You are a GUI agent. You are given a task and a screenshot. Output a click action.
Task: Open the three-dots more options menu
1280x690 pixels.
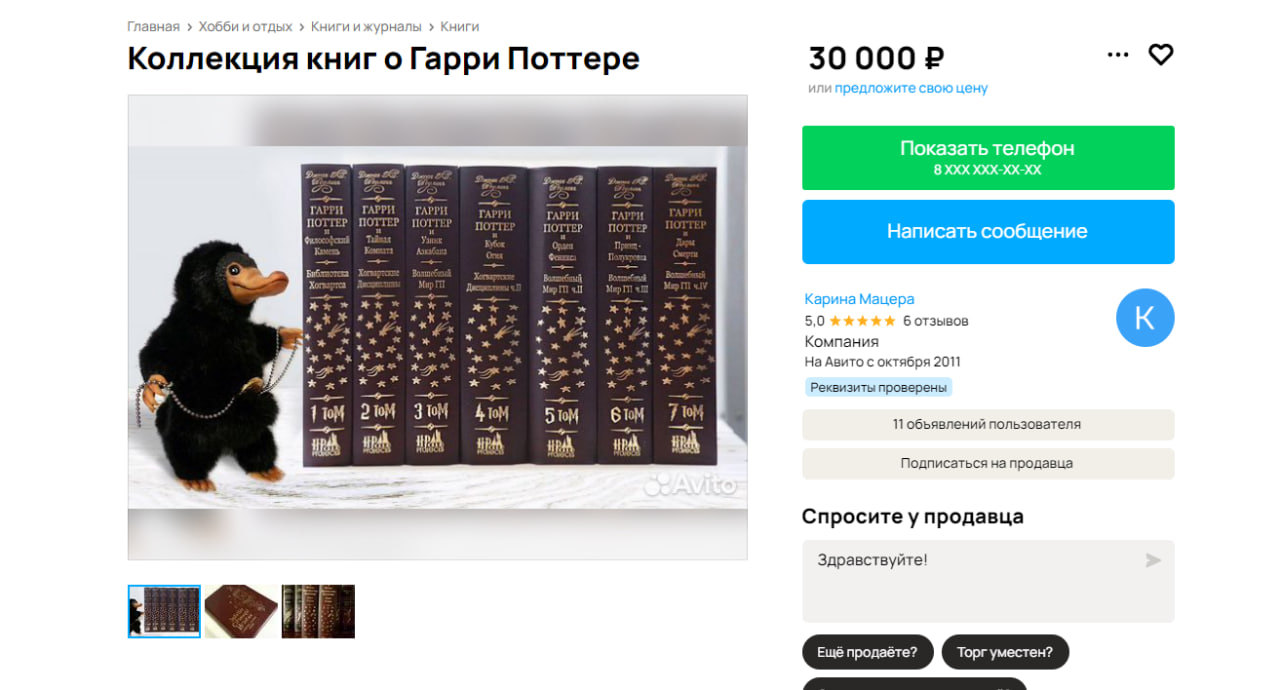1118,55
